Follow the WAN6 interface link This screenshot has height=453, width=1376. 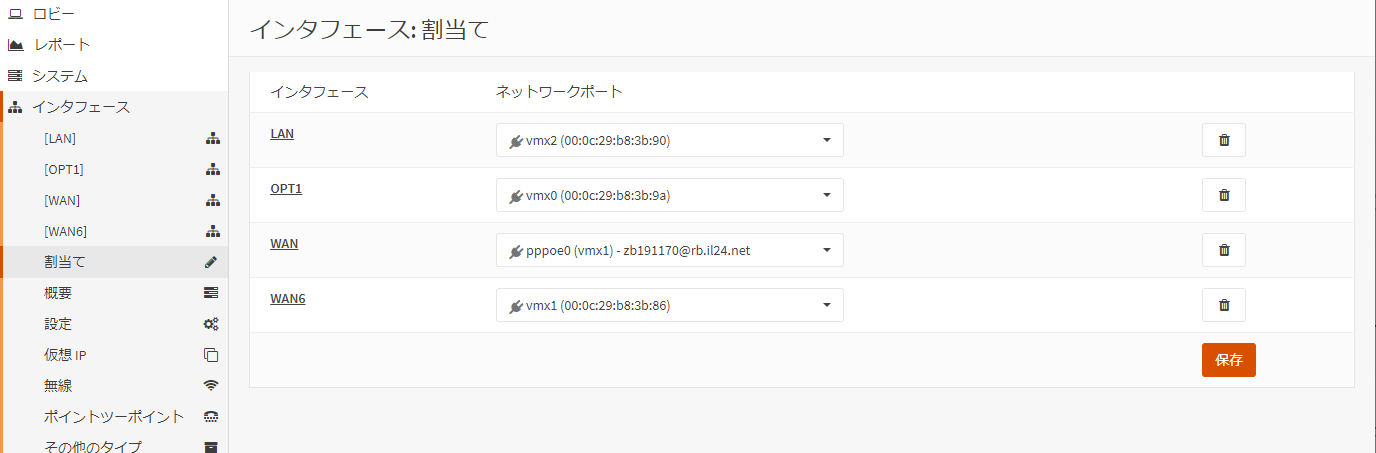pos(288,298)
